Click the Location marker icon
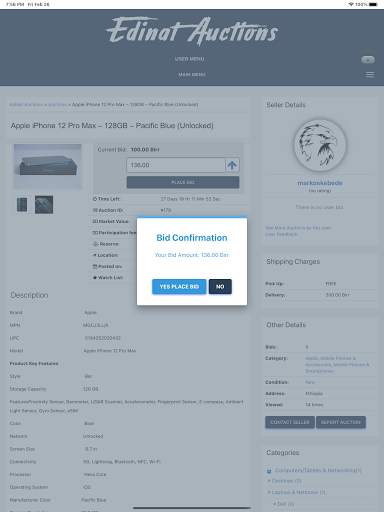Image resolution: width=384 pixels, height=512 pixels. tap(95, 255)
